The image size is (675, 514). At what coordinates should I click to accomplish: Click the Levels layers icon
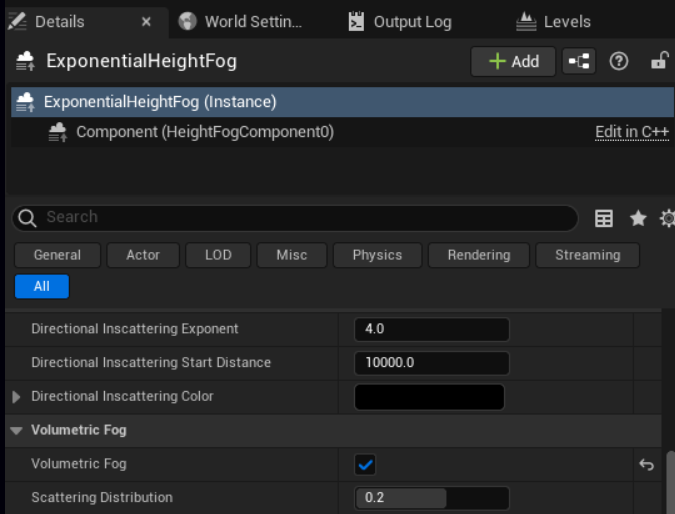[526, 22]
